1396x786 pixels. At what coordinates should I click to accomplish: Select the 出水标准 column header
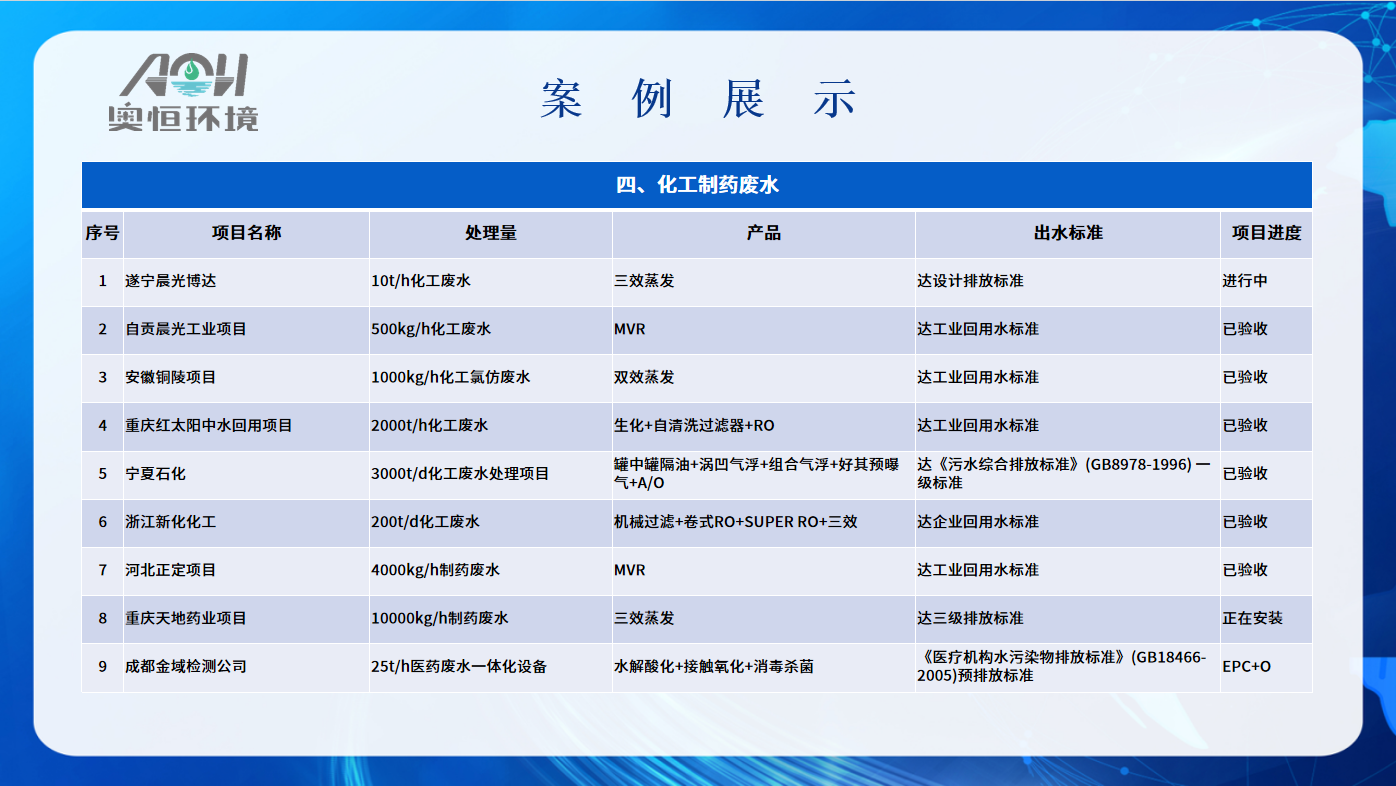point(1067,233)
